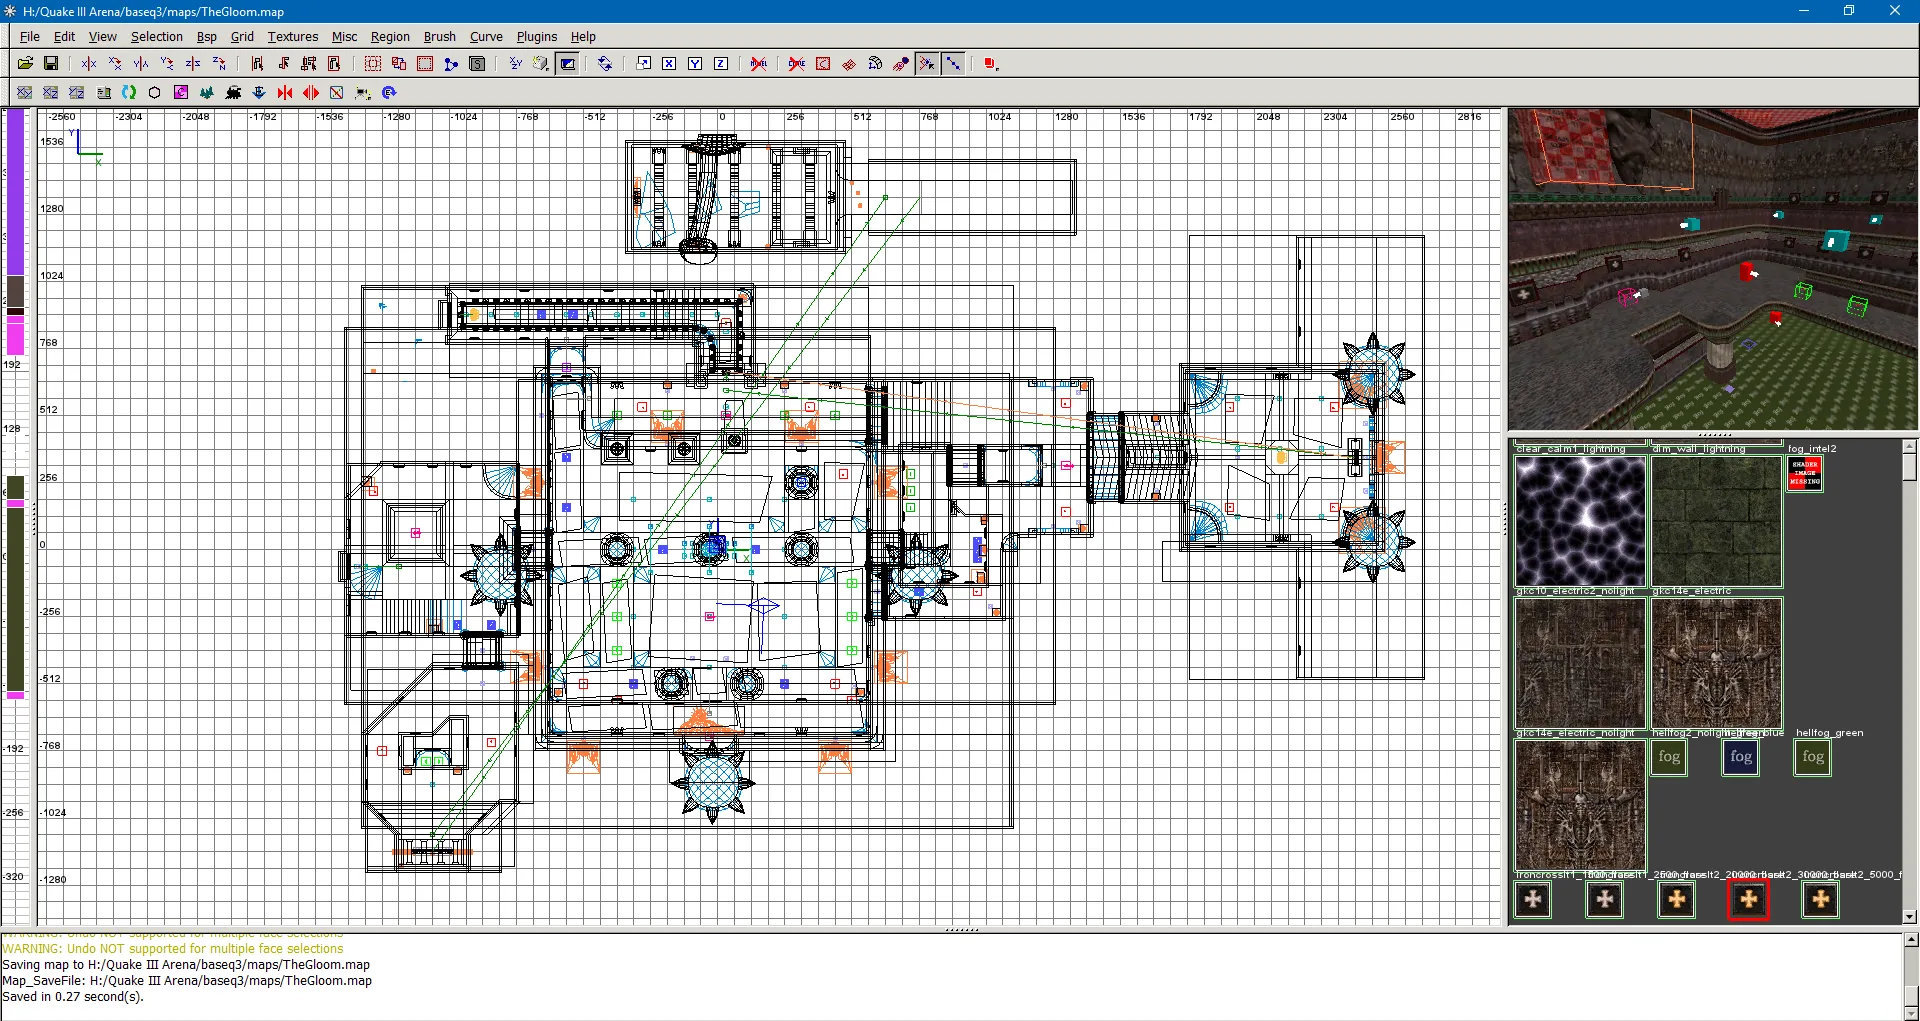This screenshot has width=1920, height=1021.
Task: Click the YZ view plugin icon
Action: 77,92
